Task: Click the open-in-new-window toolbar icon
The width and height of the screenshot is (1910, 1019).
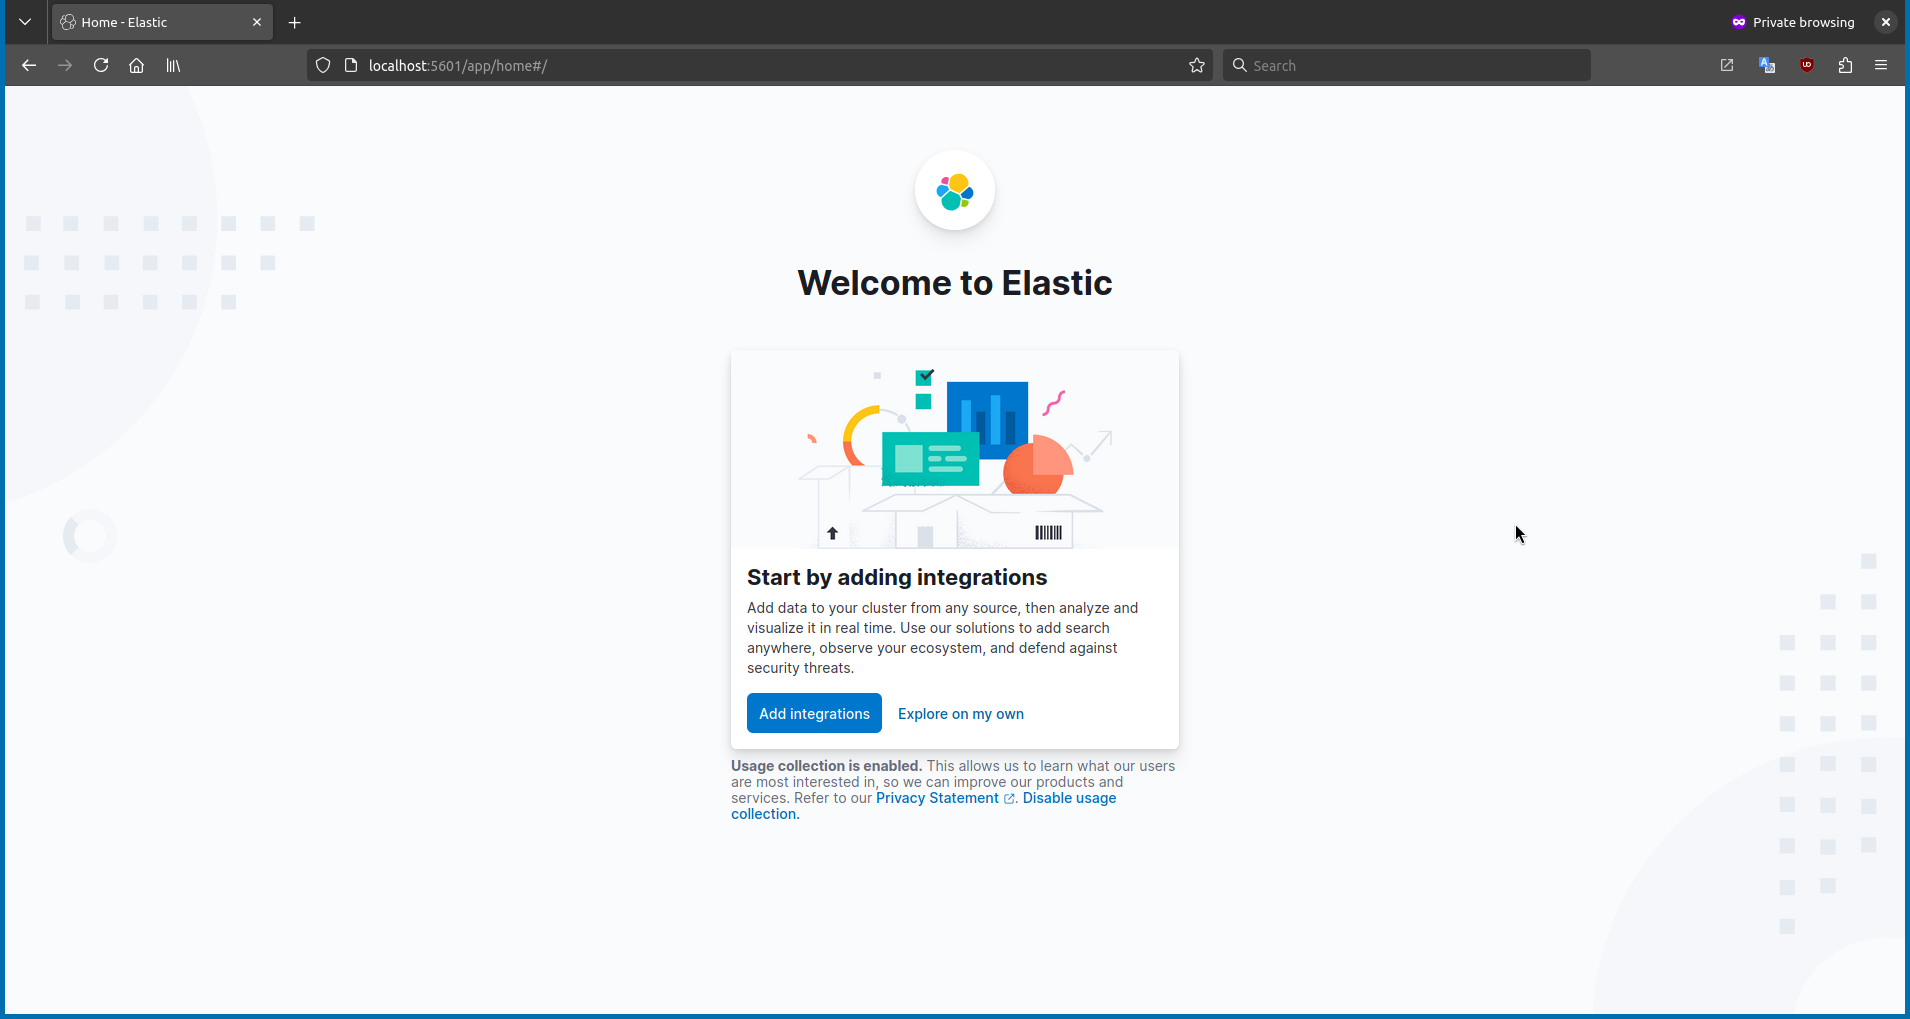Action: click(1727, 65)
